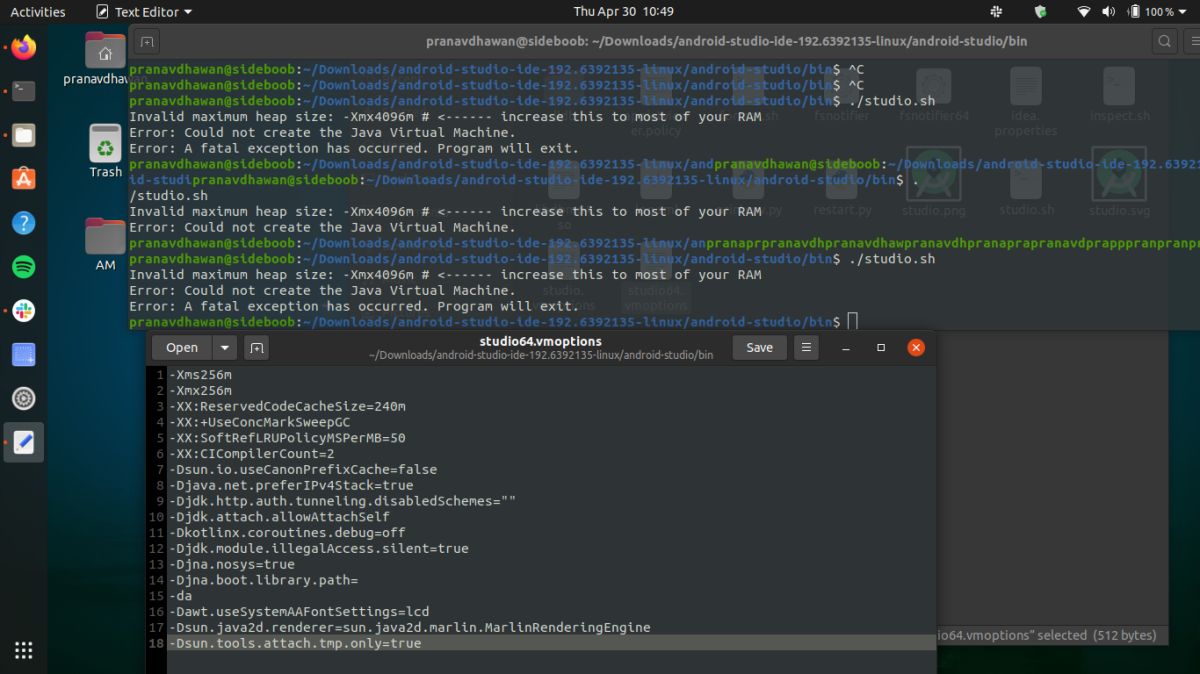Viewport: 1200px width, 674px height.
Task: Click the Slack tray icon in the top bar
Action: pyautogui.click(x=996, y=12)
